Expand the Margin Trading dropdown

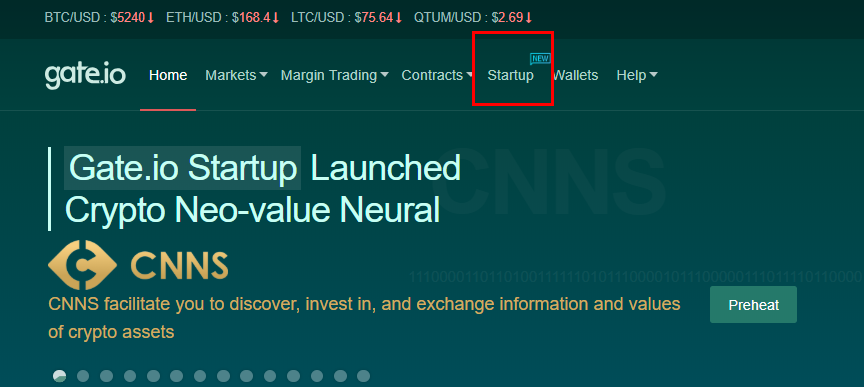[334, 75]
